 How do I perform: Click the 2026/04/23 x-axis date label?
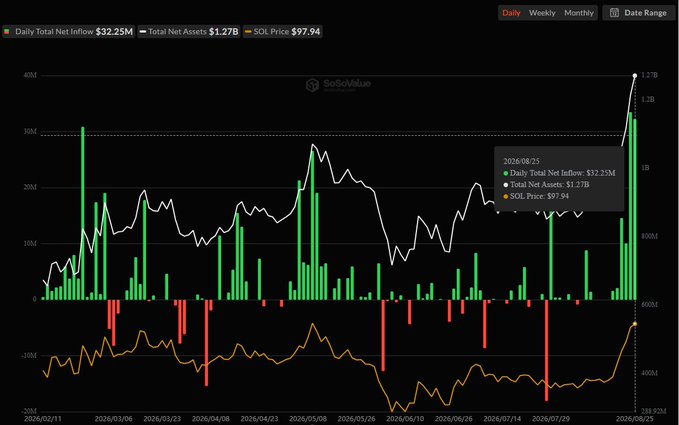click(x=259, y=419)
